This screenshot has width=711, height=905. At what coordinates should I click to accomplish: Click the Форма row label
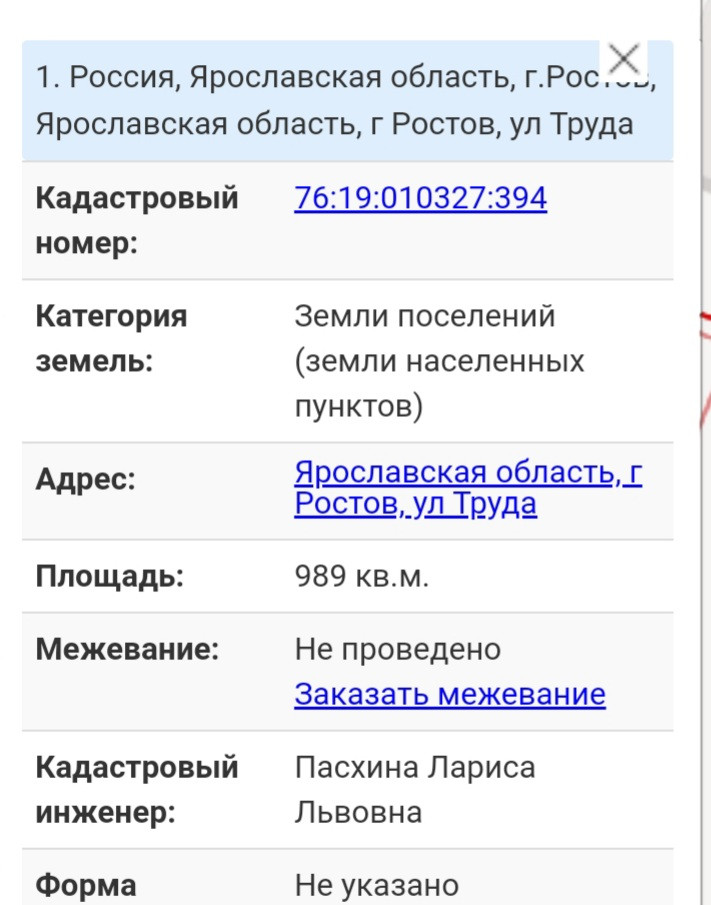click(x=86, y=885)
